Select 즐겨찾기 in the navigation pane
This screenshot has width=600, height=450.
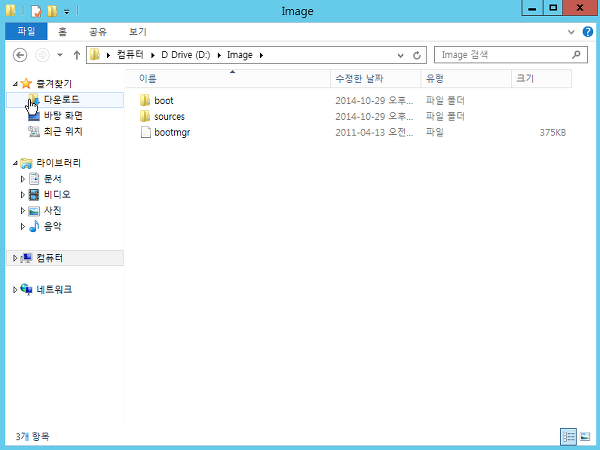point(54,83)
